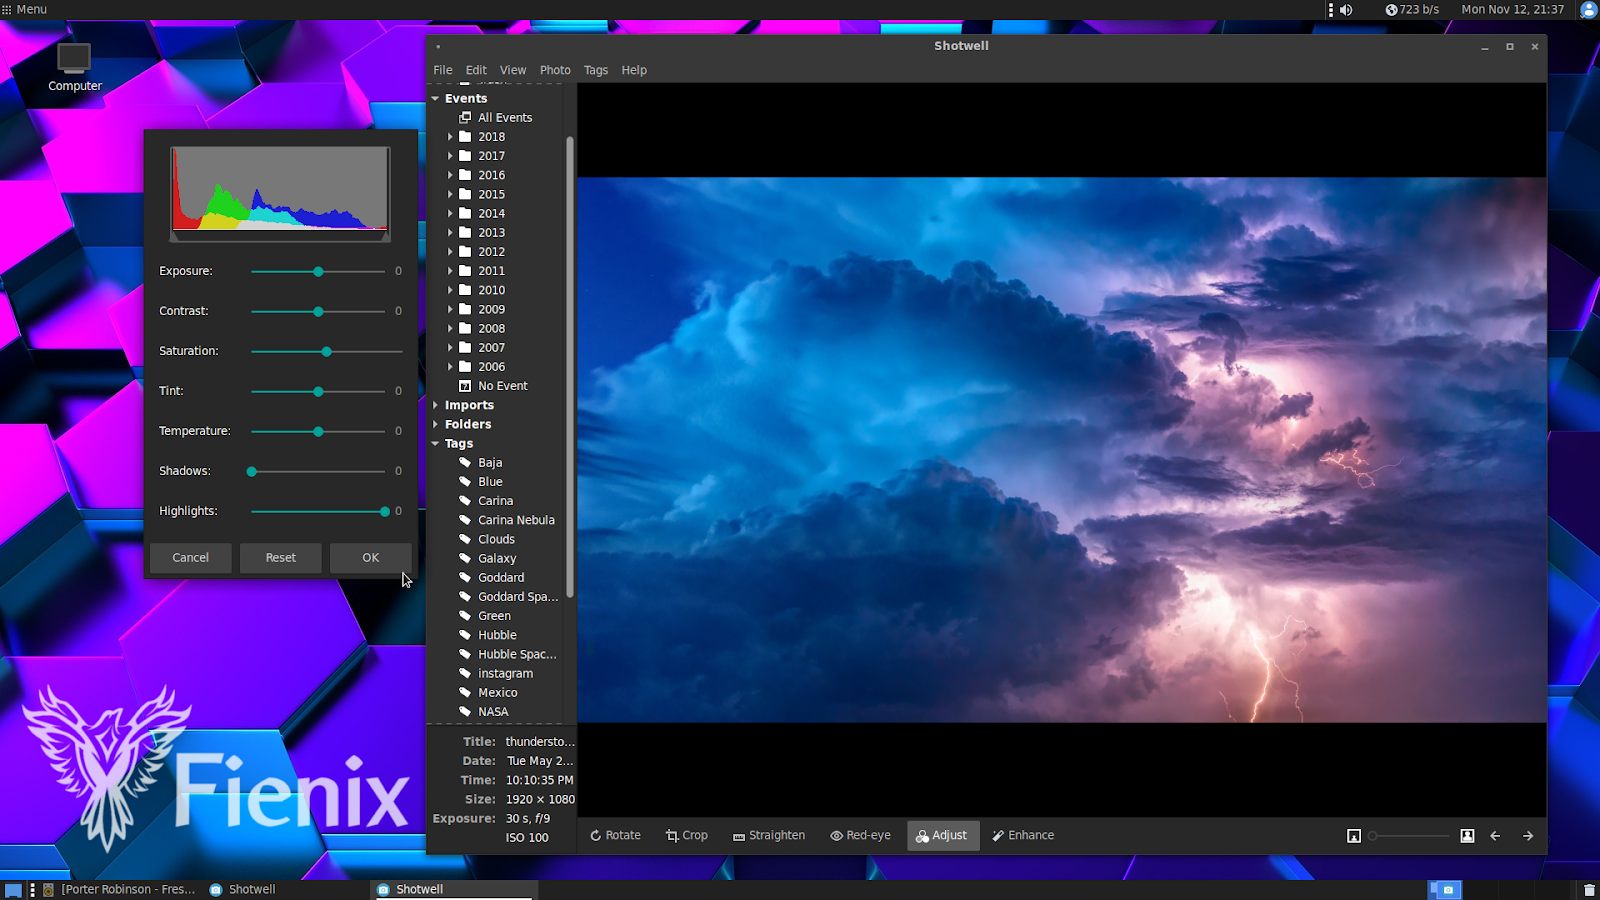Click the Highlights slider handle
Viewport: 1600px width, 900px height.
(x=385, y=512)
